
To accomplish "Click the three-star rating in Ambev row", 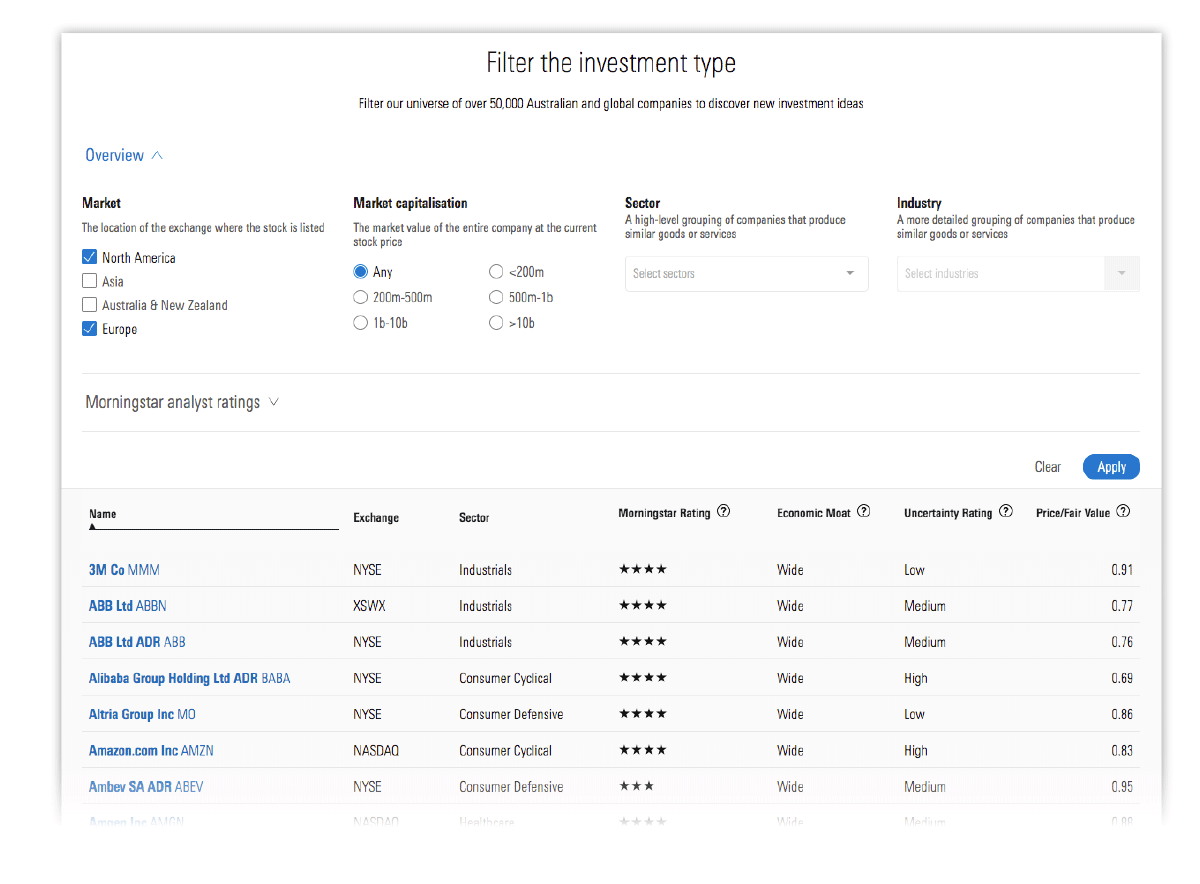I will (636, 786).
